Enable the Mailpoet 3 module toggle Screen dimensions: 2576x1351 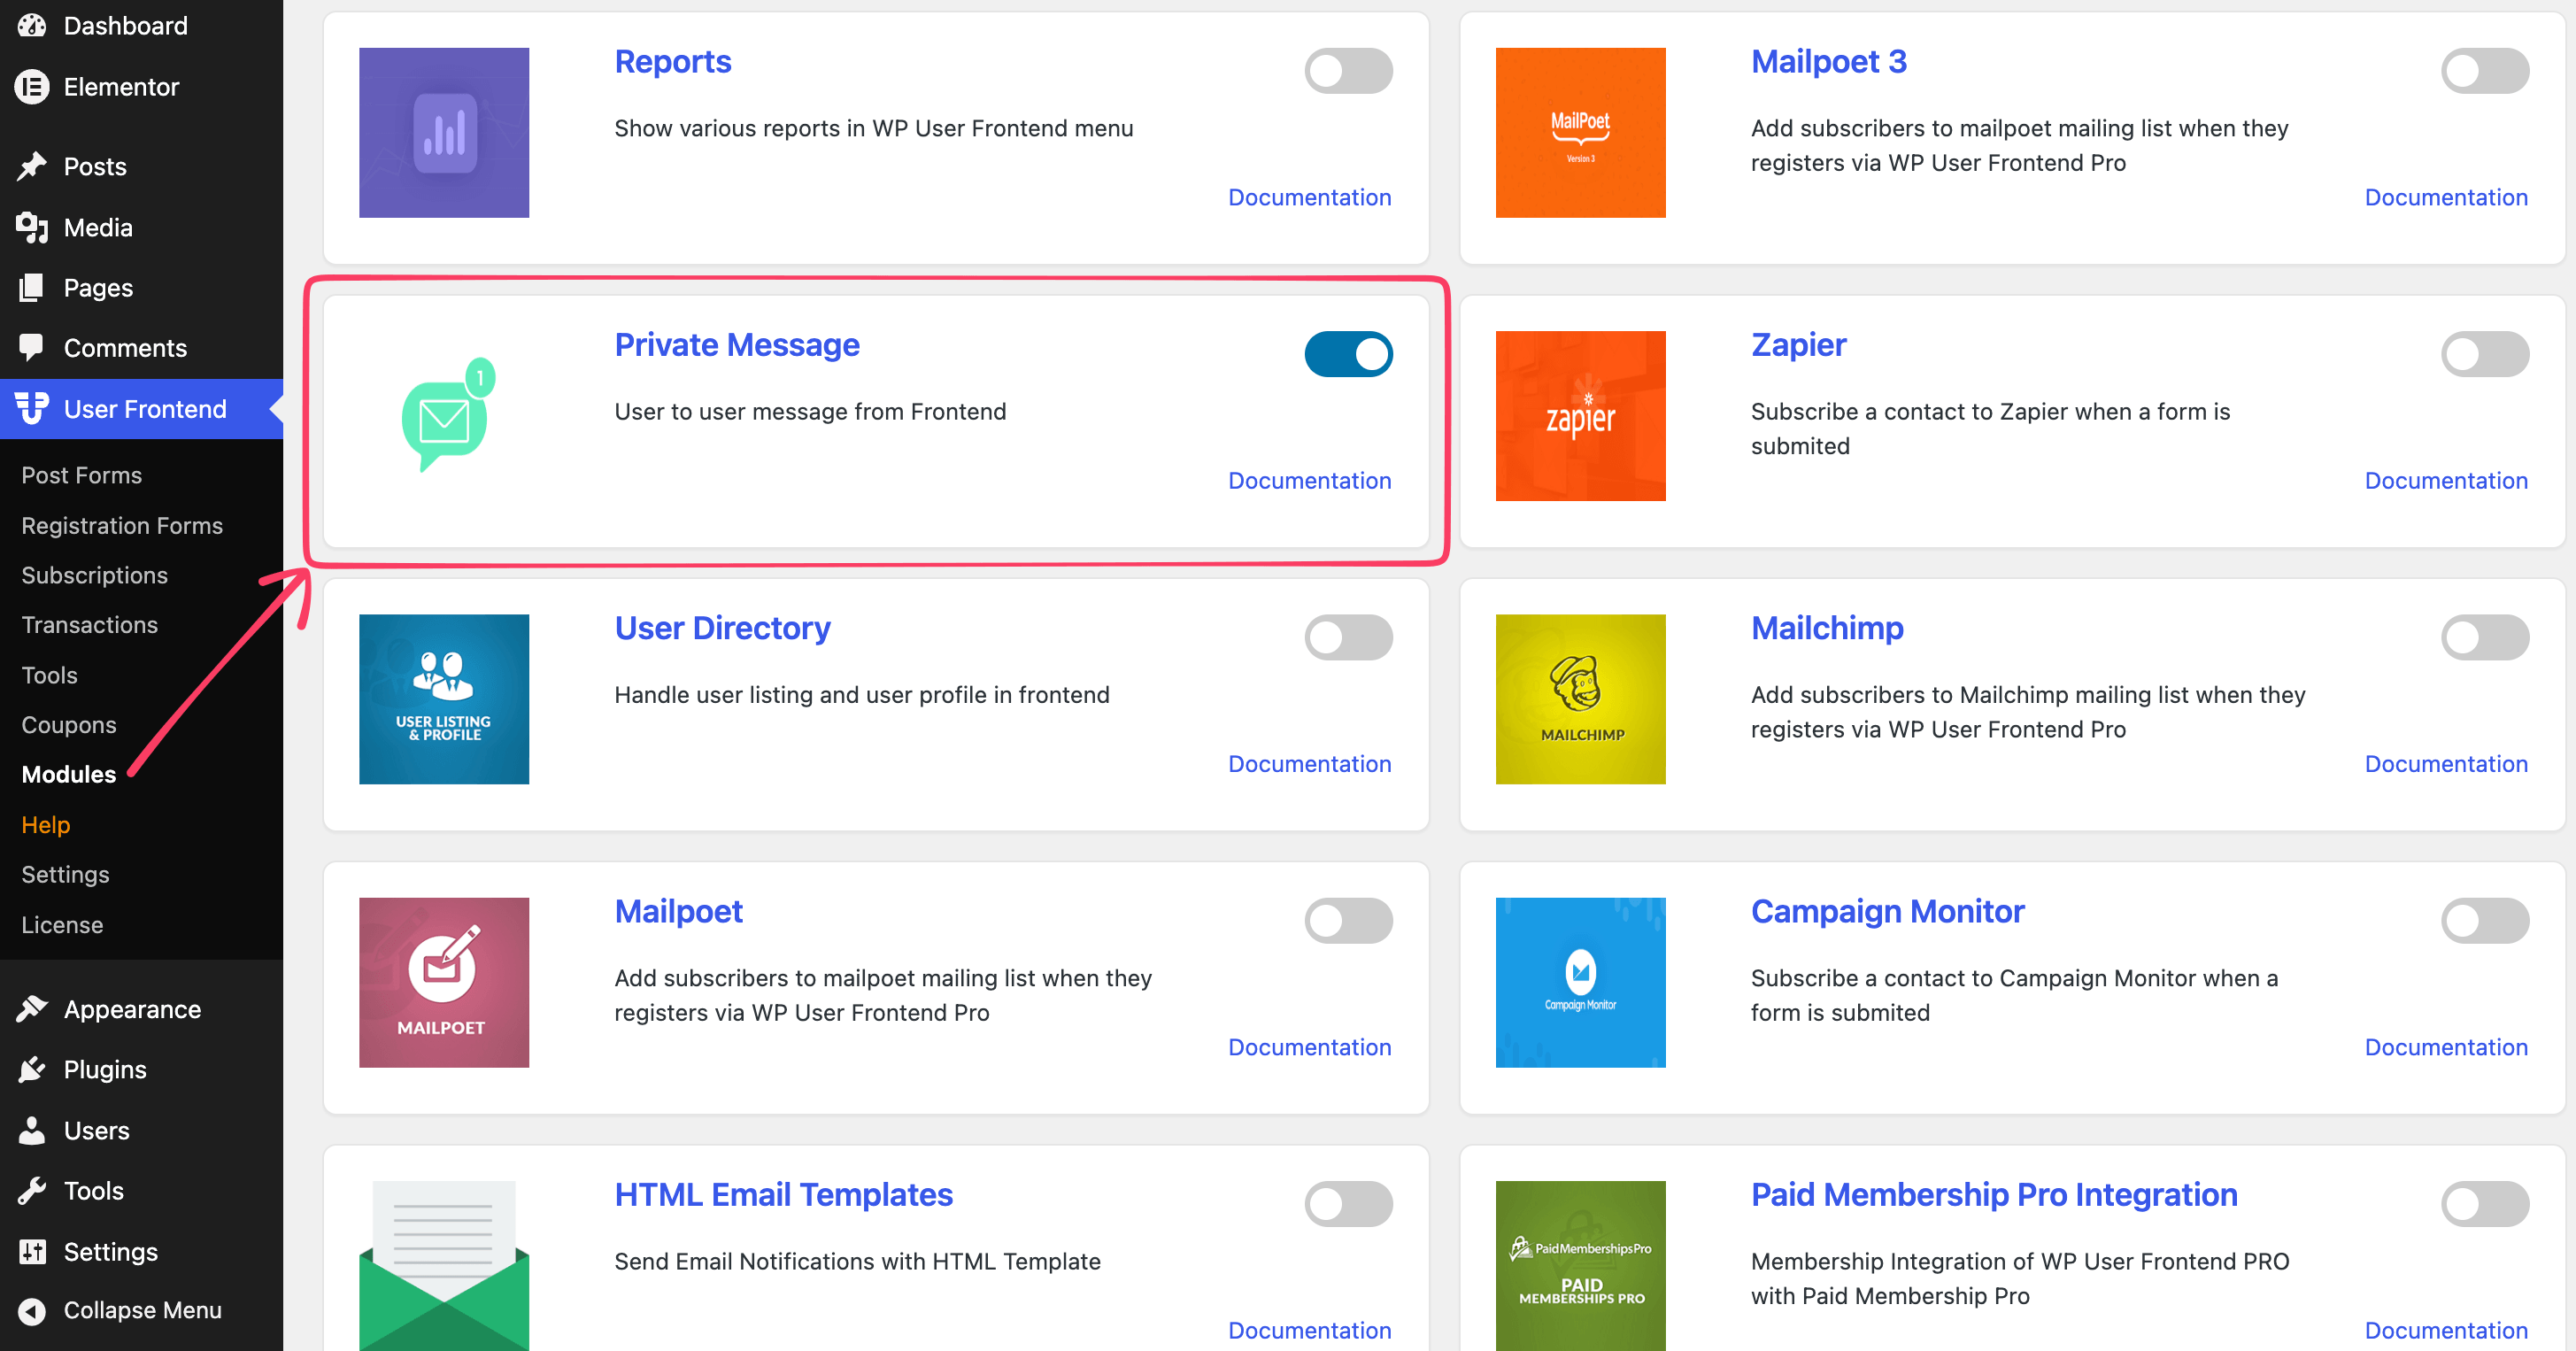point(2485,71)
